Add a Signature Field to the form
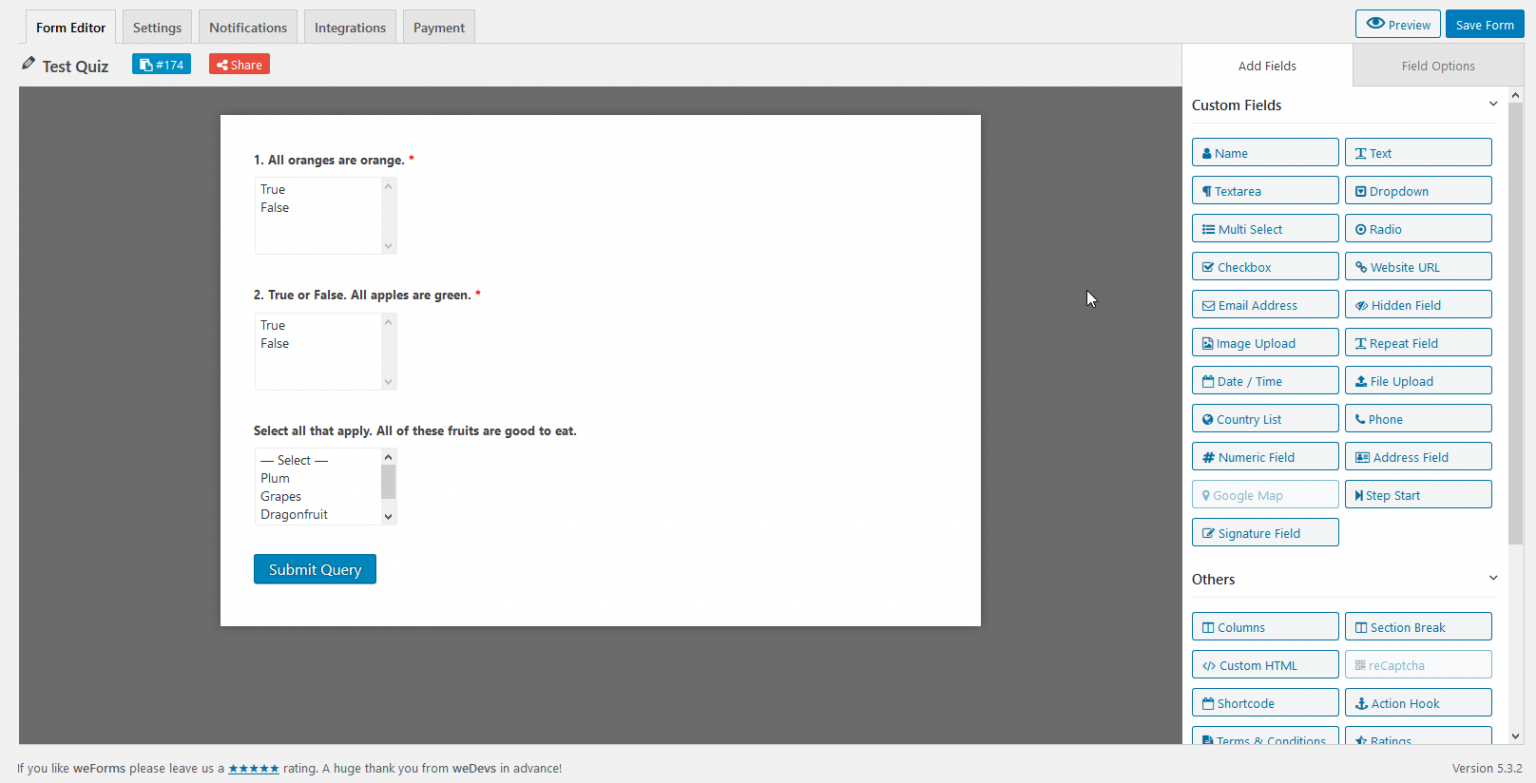 click(1265, 532)
